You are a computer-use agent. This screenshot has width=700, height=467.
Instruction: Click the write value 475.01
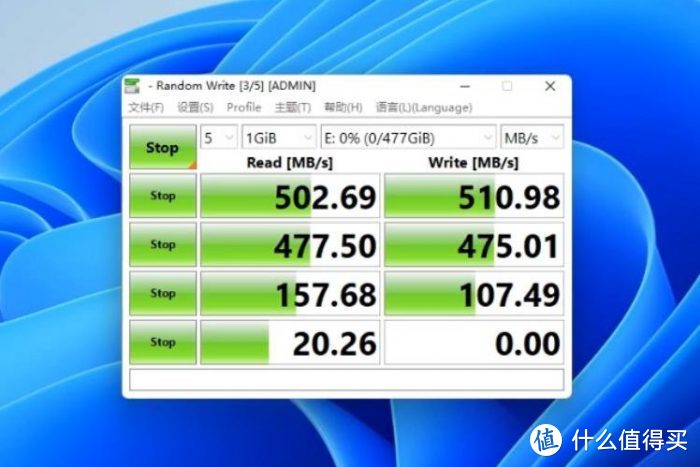[474, 245]
